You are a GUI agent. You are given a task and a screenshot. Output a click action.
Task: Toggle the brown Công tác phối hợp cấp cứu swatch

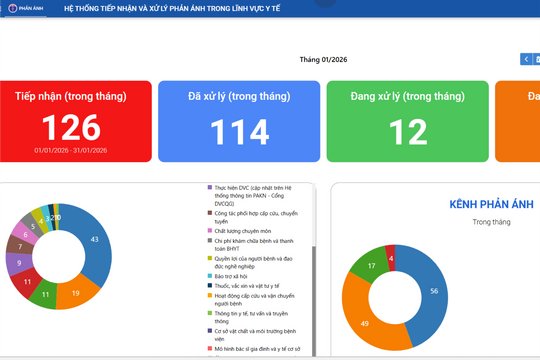click(x=210, y=213)
